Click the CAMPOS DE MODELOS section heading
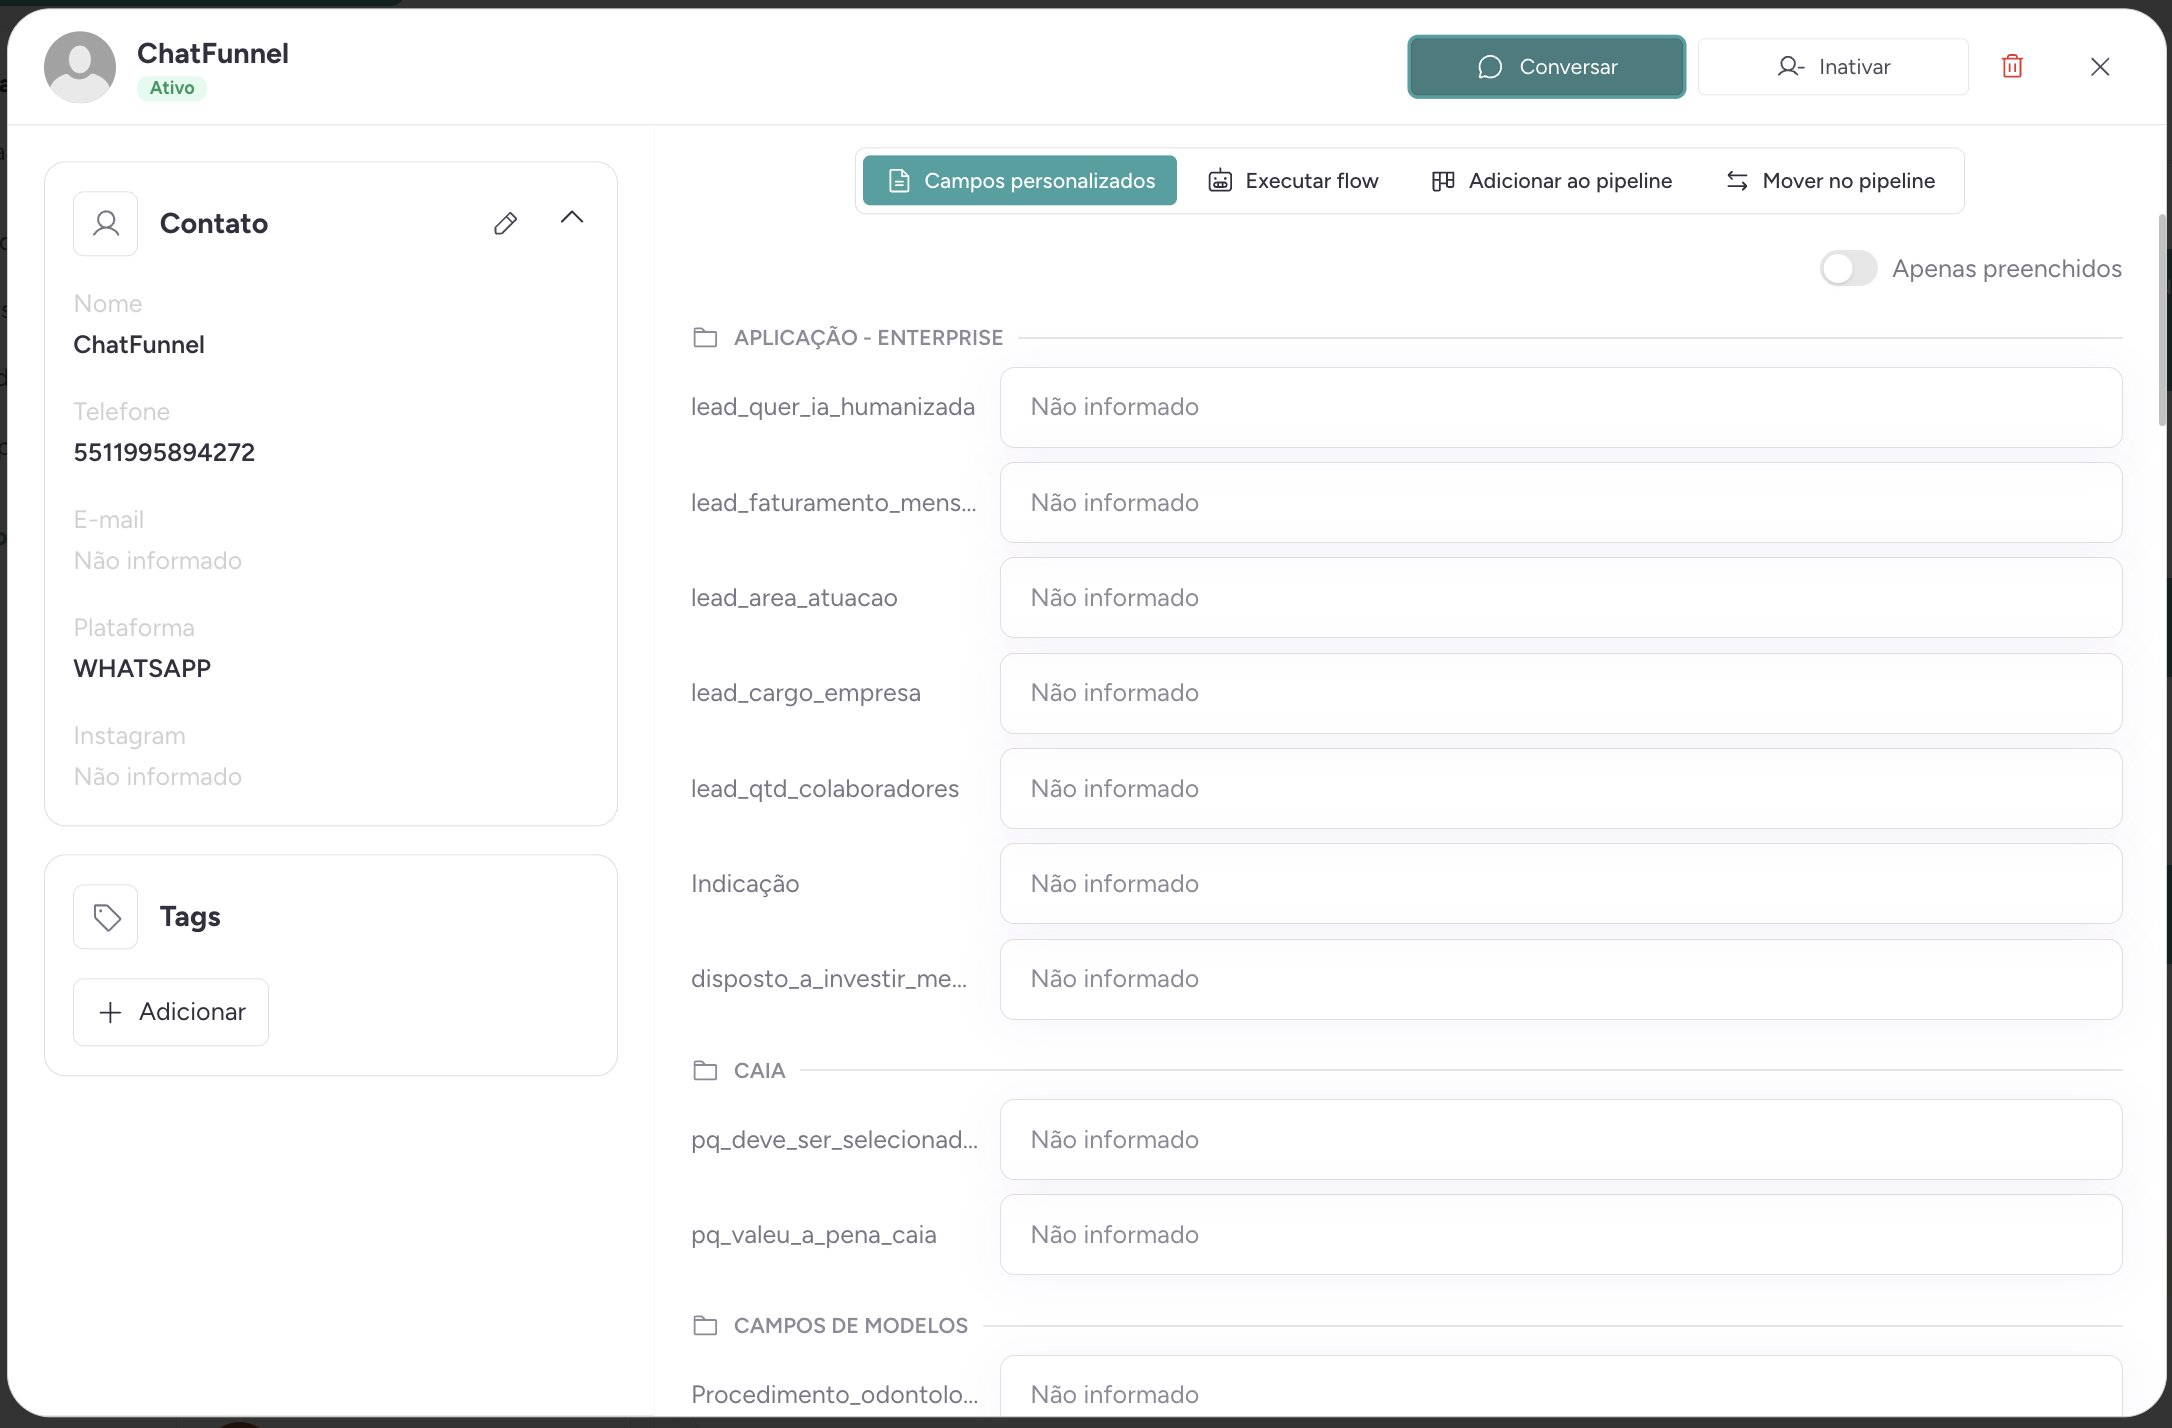This screenshot has height=1428, width=2172. click(851, 1325)
